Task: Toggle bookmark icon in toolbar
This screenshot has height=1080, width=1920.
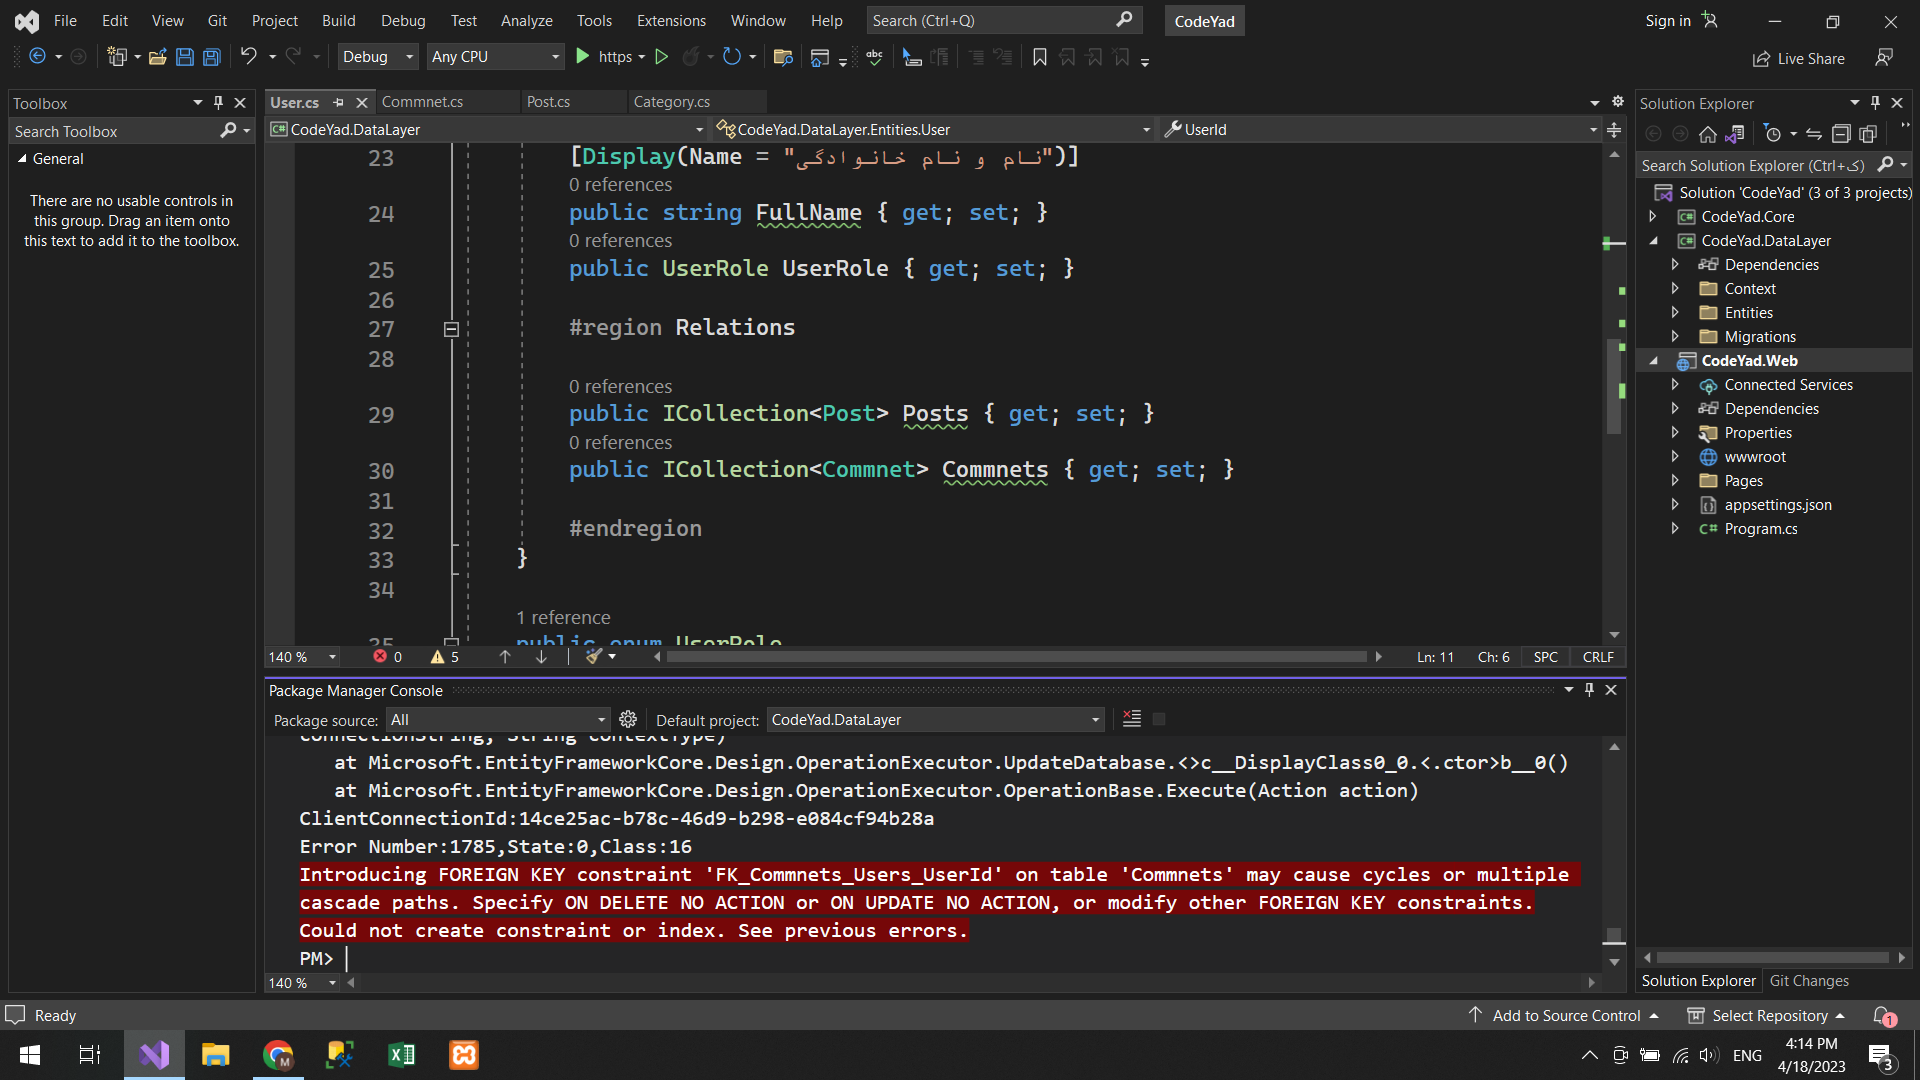Action: (x=1040, y=57)
